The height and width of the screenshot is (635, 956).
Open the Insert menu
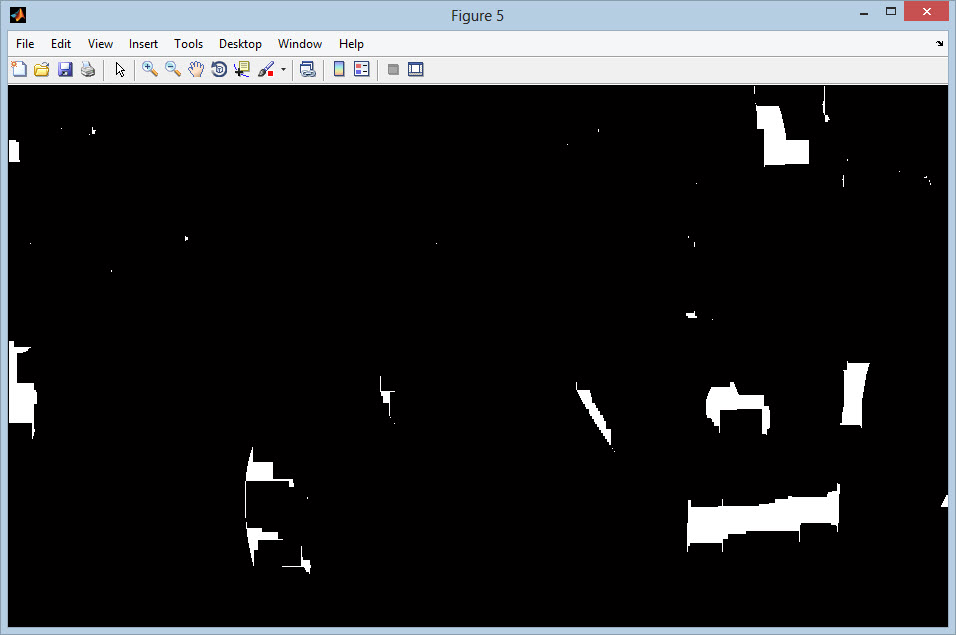pyautogui.click(x=143, y=44)
